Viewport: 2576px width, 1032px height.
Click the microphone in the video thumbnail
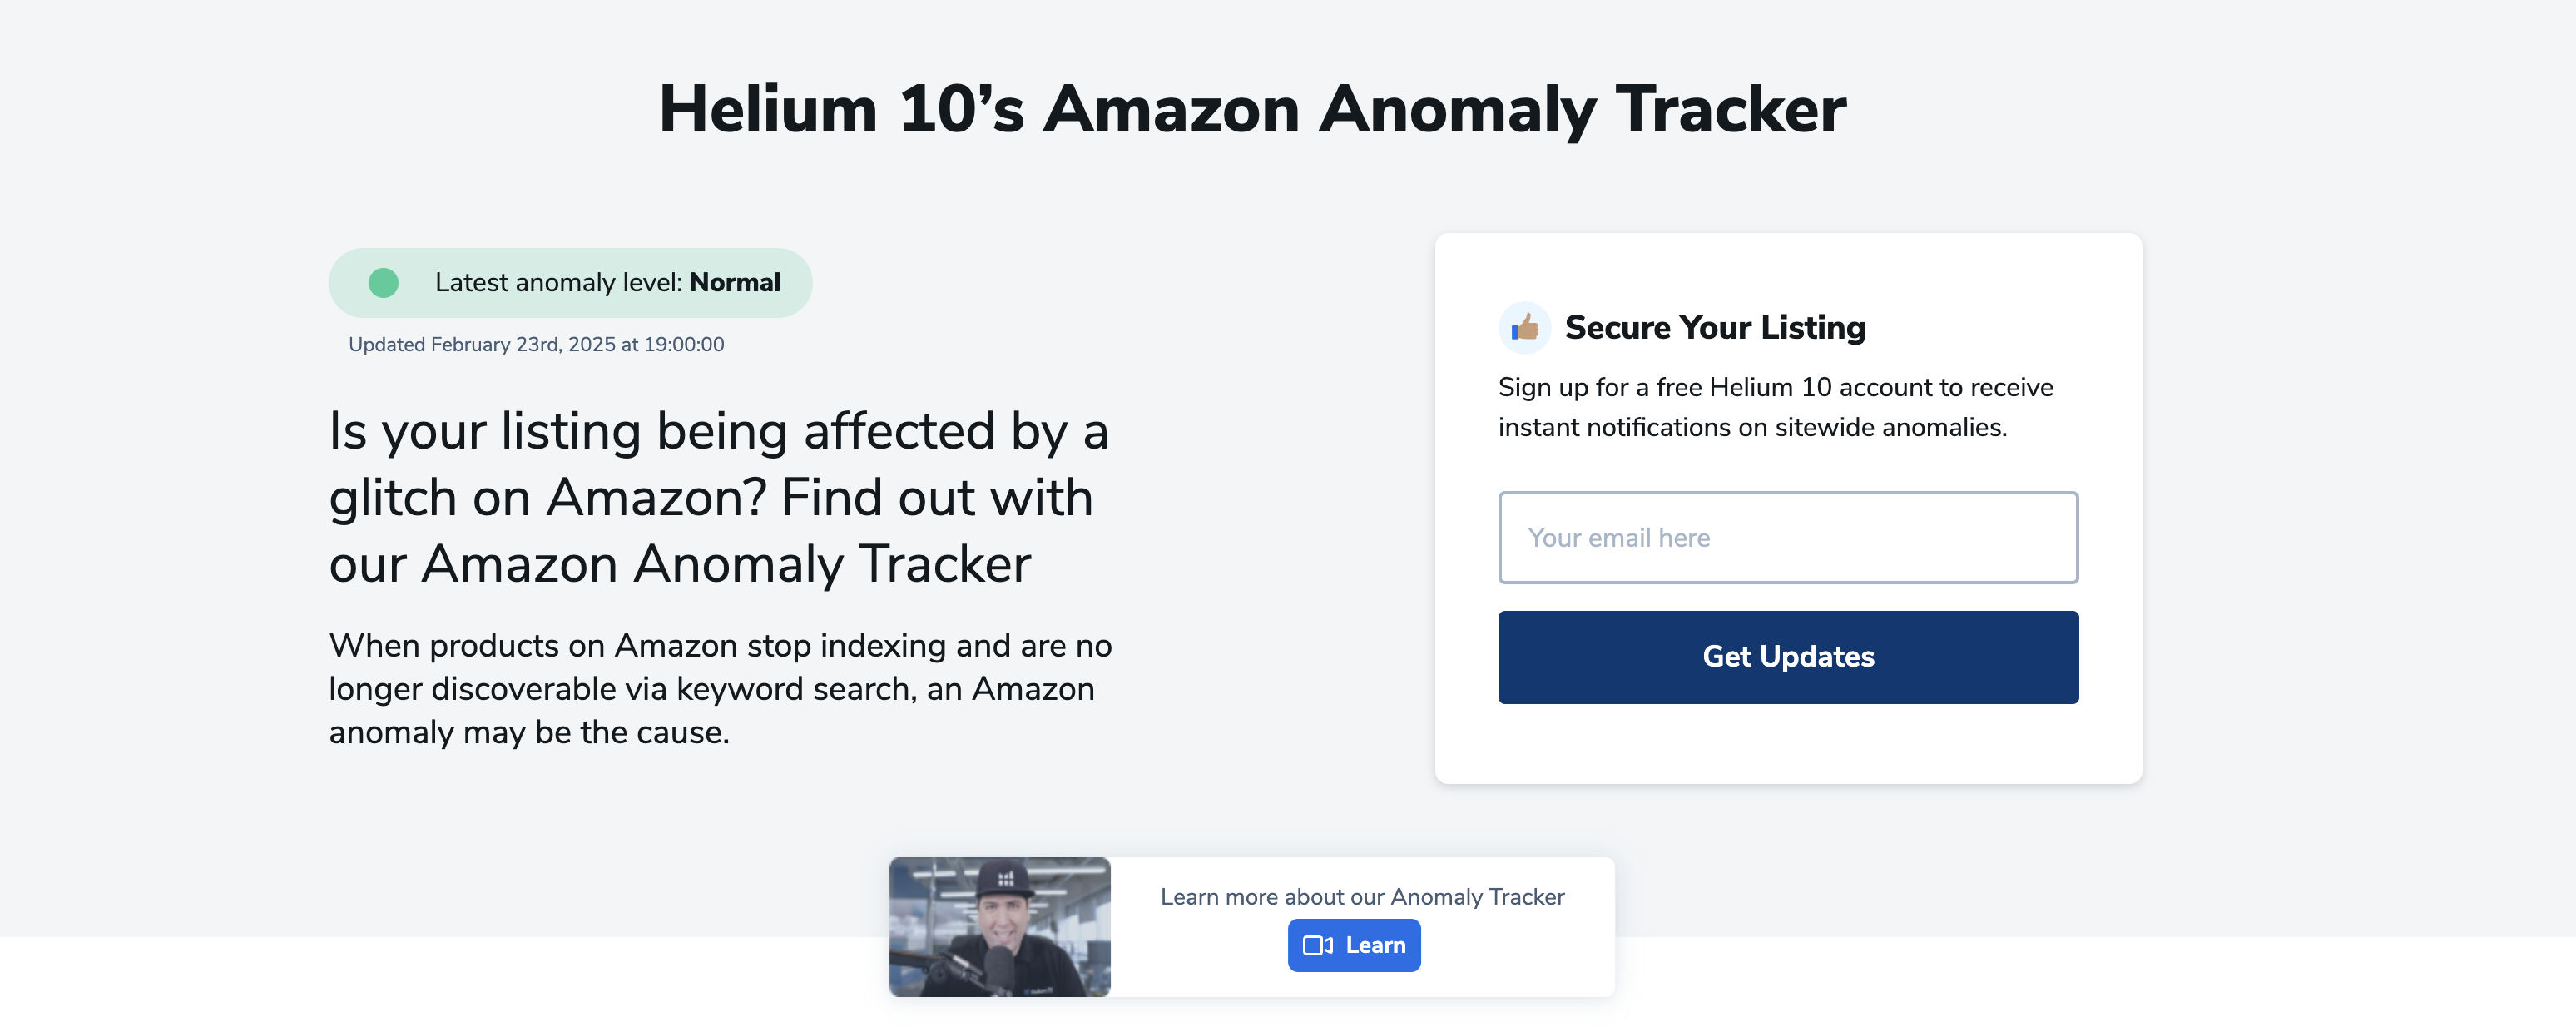(x=997, y=968)
